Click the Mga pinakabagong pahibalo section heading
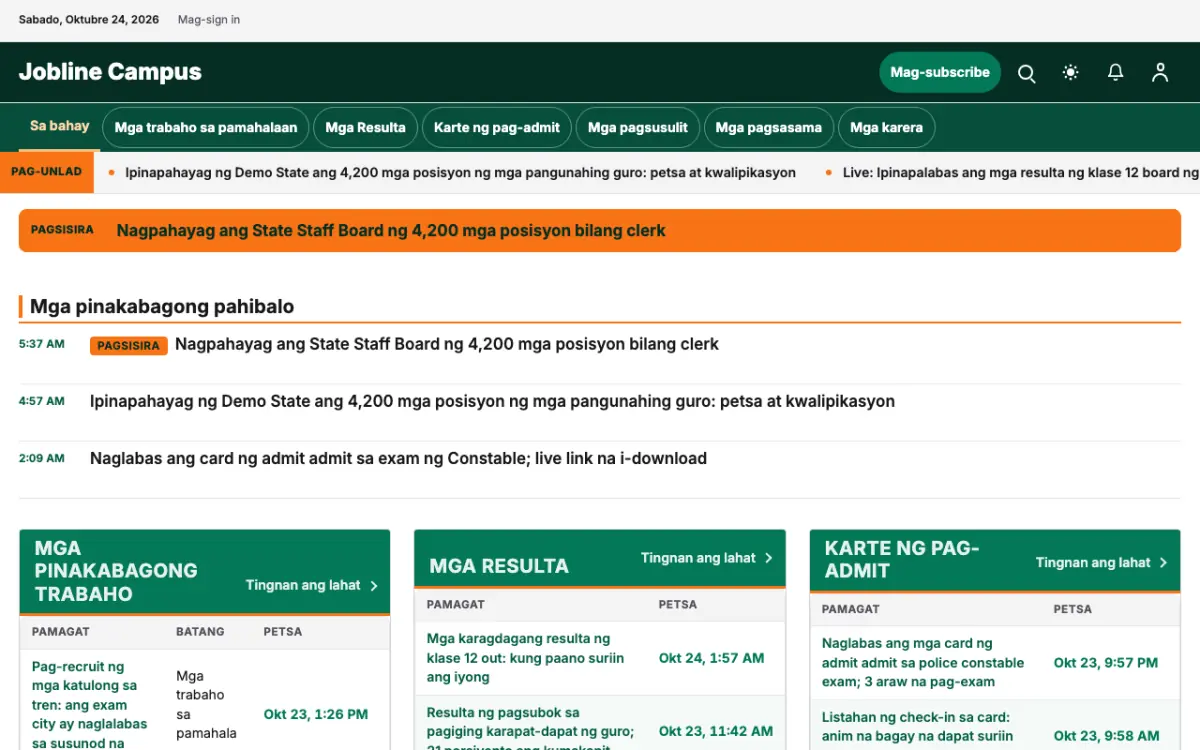Image resolution: width=1200 pixels, height=750 pixels. point(162,307)
